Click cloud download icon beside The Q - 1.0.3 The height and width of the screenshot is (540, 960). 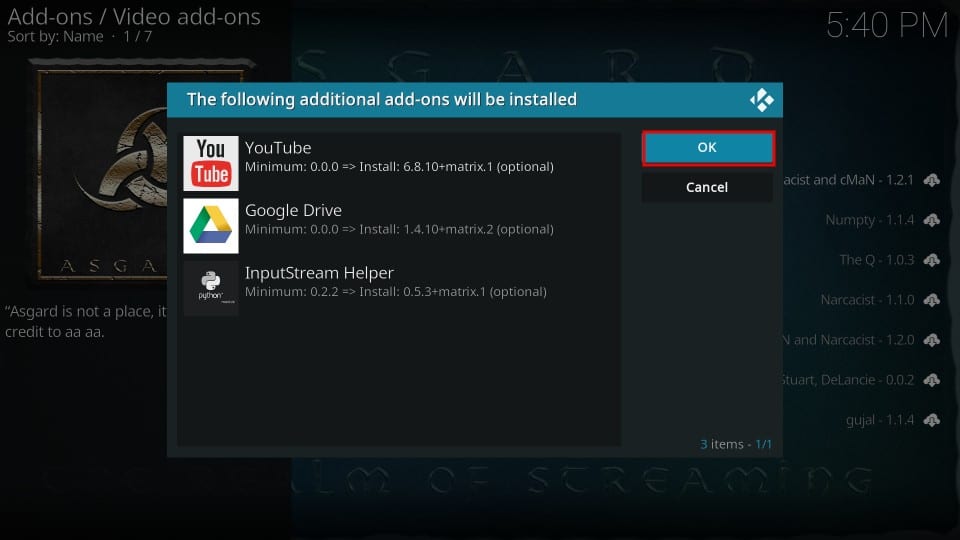coord(932,260)
